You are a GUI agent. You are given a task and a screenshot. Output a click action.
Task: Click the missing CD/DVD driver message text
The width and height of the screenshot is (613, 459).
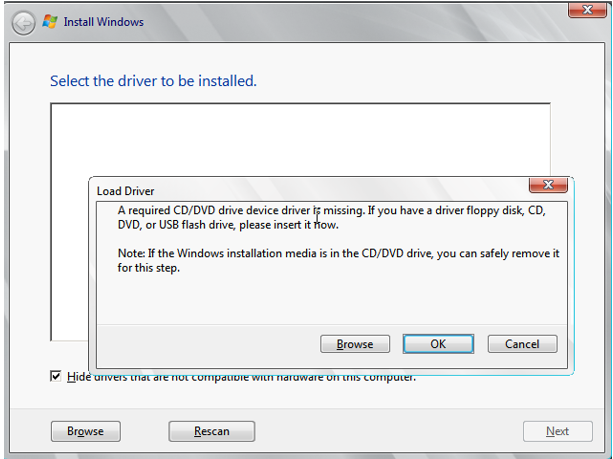click(330, 218)
